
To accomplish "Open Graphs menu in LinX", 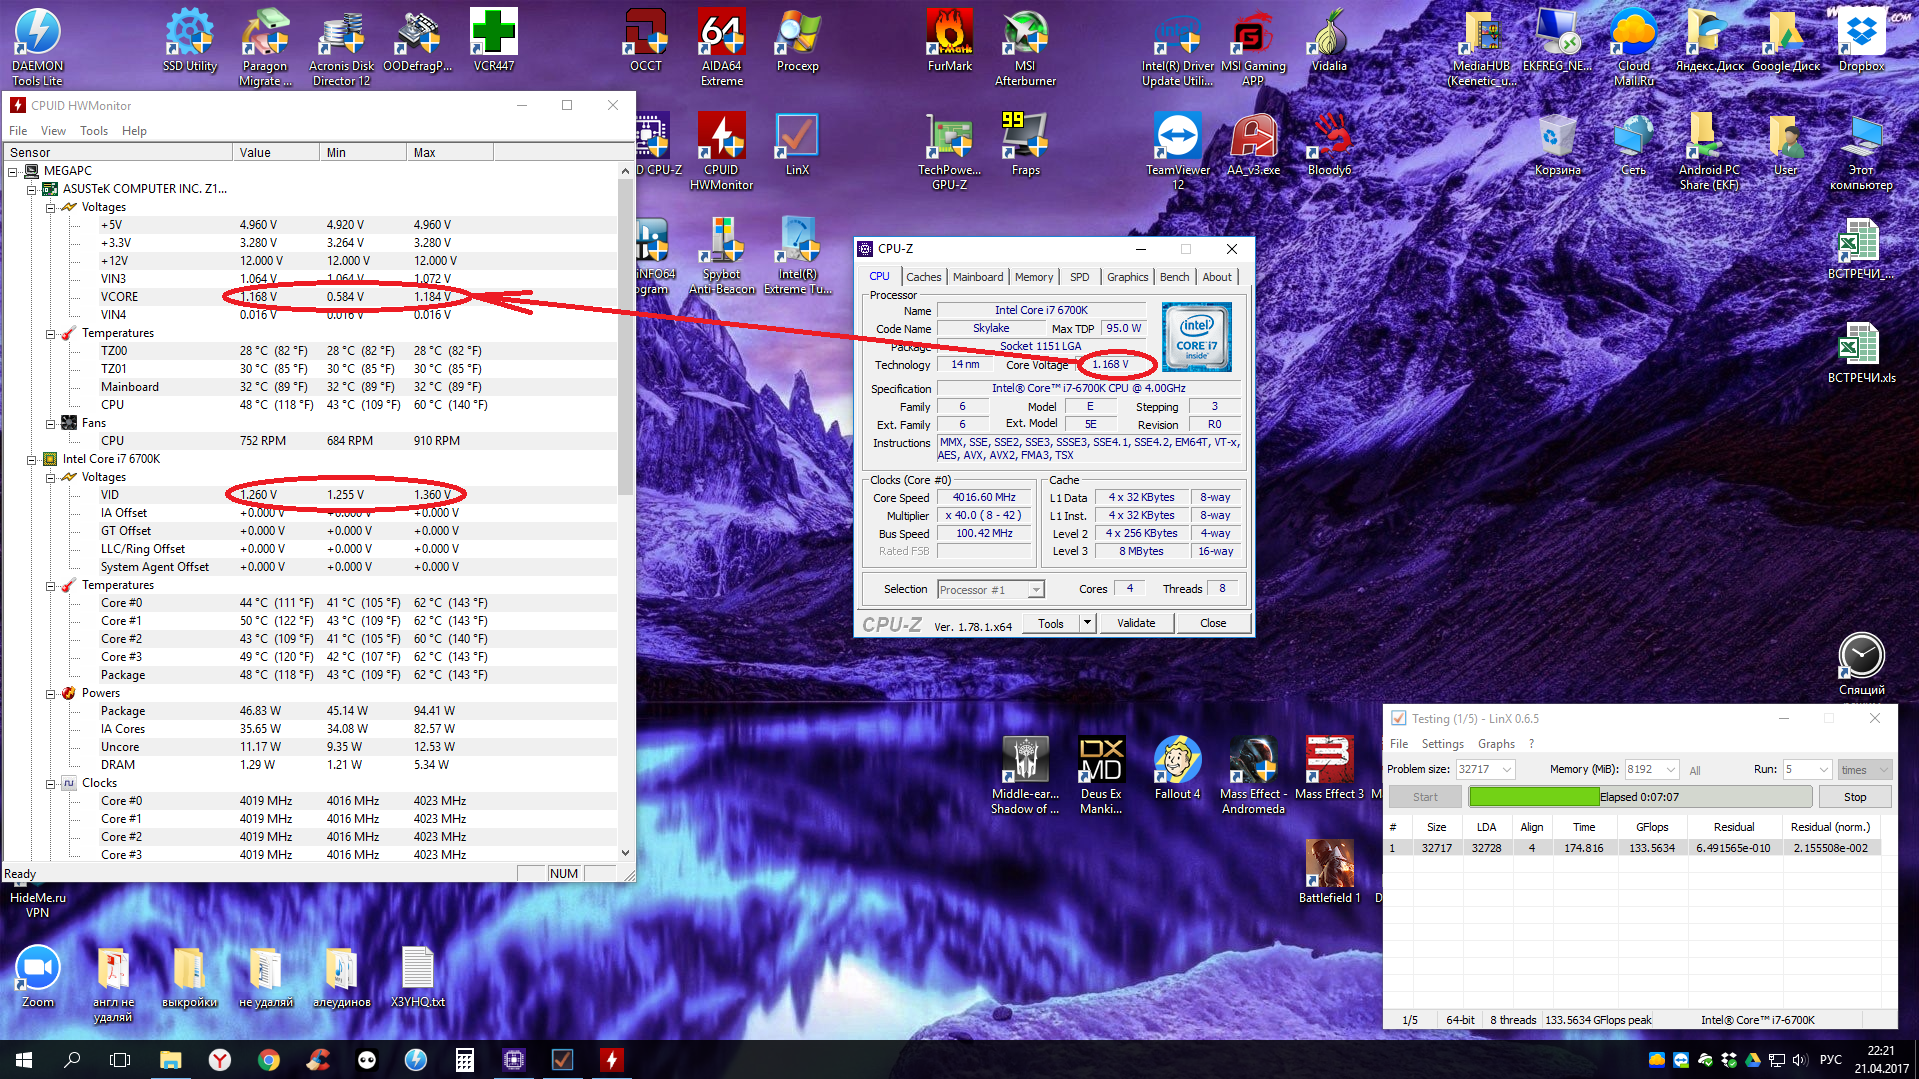I will (1496, 744).
